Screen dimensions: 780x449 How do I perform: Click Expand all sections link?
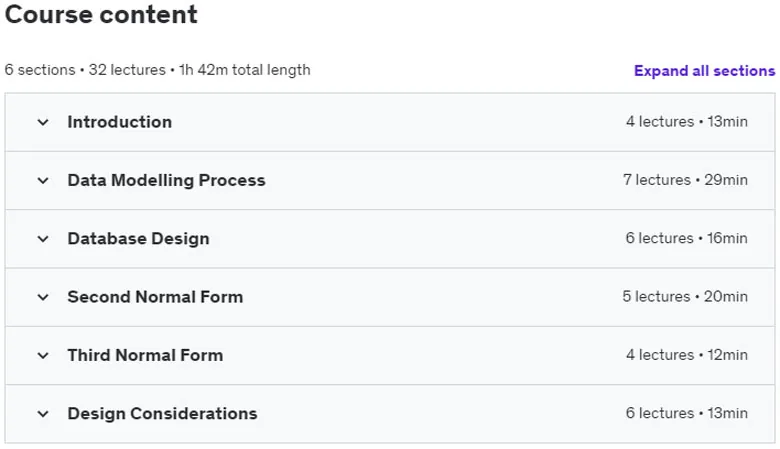coord(704,71)
